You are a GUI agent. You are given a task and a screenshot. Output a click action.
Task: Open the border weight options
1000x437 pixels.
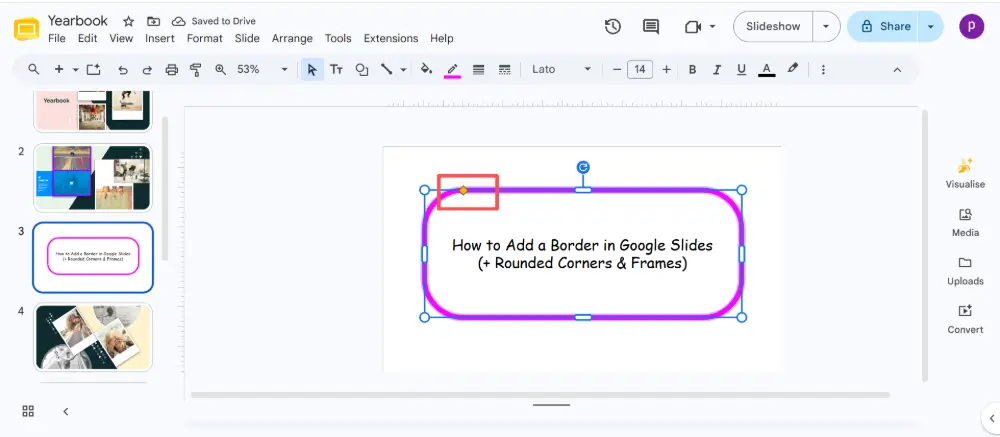click(x=478, y=70)
